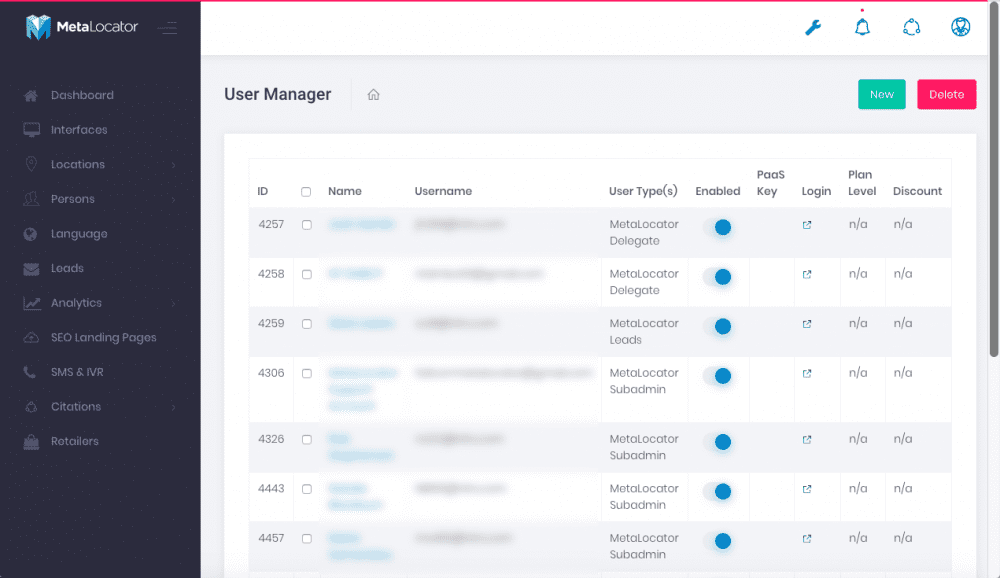Screen dimensions: 1000x578
Task: Open login link for user 4326
Action: point(807,440)
